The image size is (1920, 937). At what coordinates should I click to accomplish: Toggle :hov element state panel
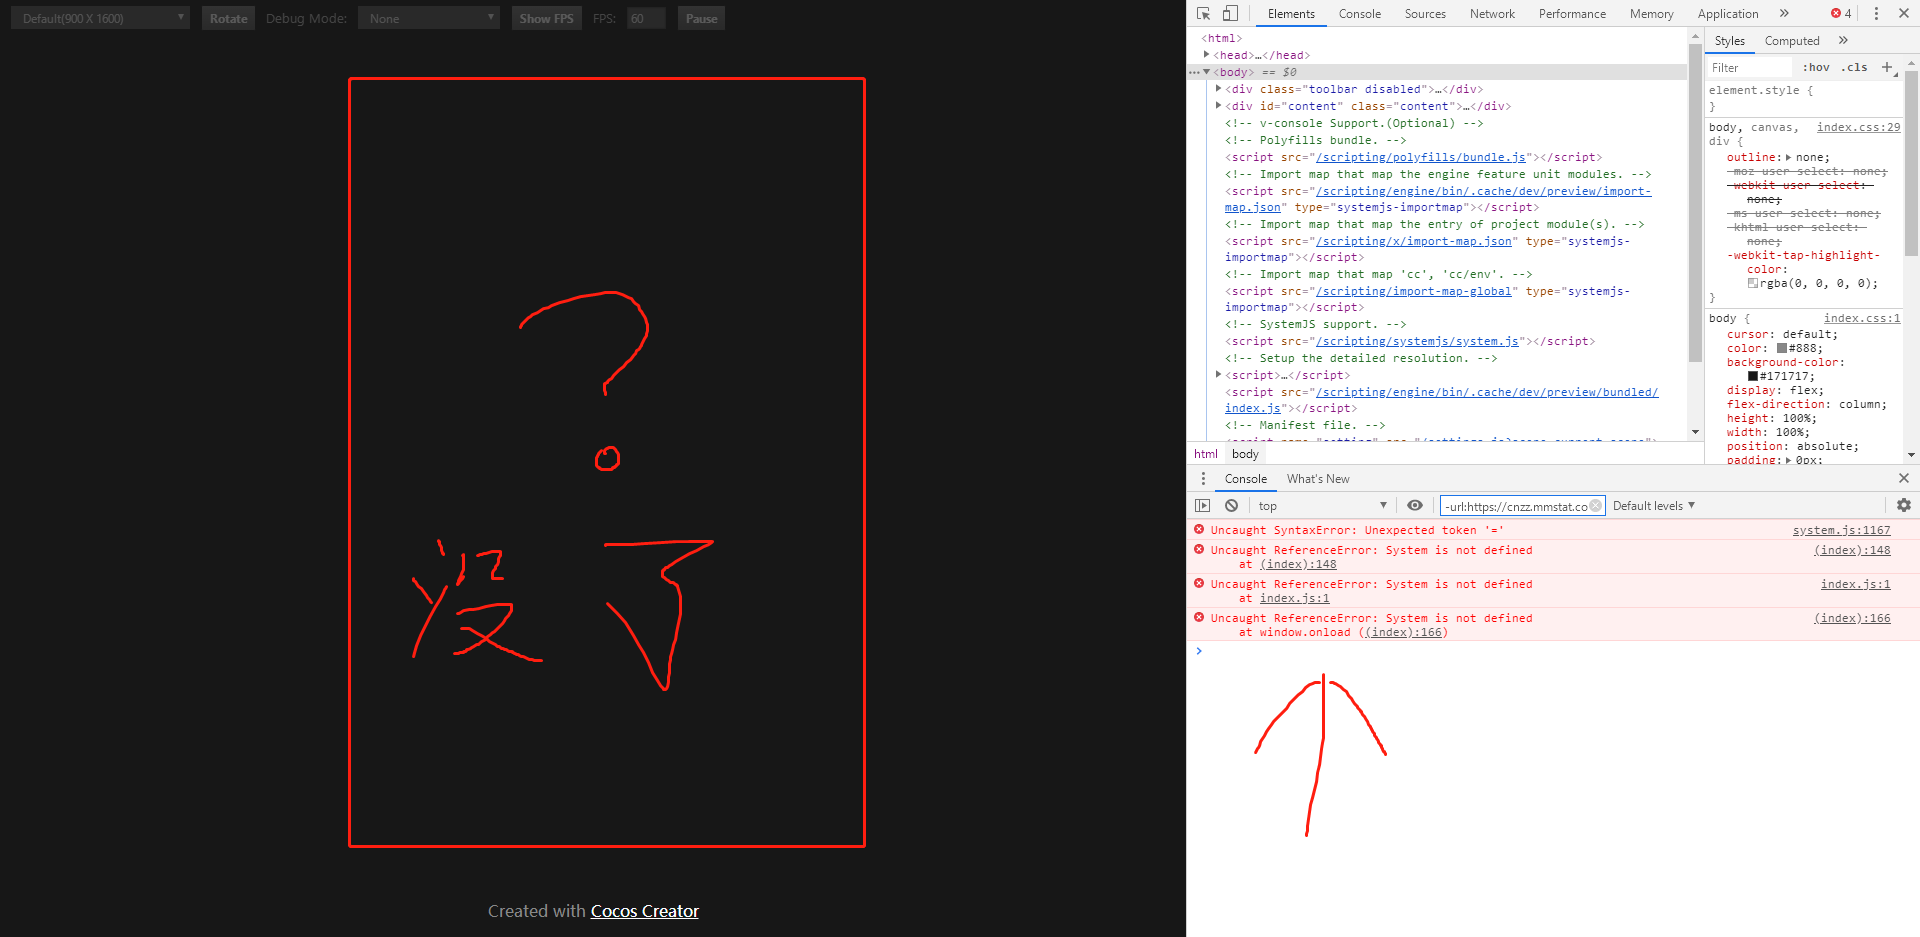[1816, 68]
